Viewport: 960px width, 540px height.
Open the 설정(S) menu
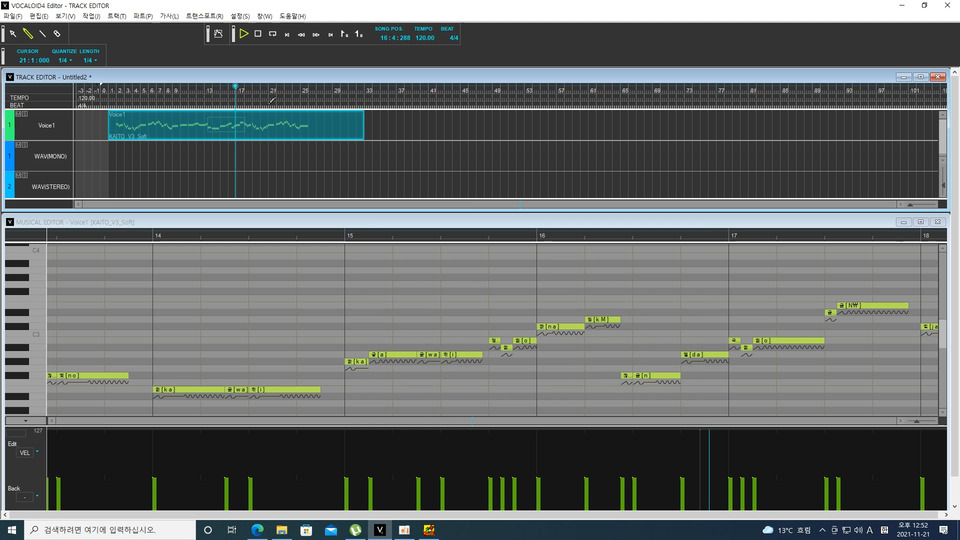pos(240,16)
